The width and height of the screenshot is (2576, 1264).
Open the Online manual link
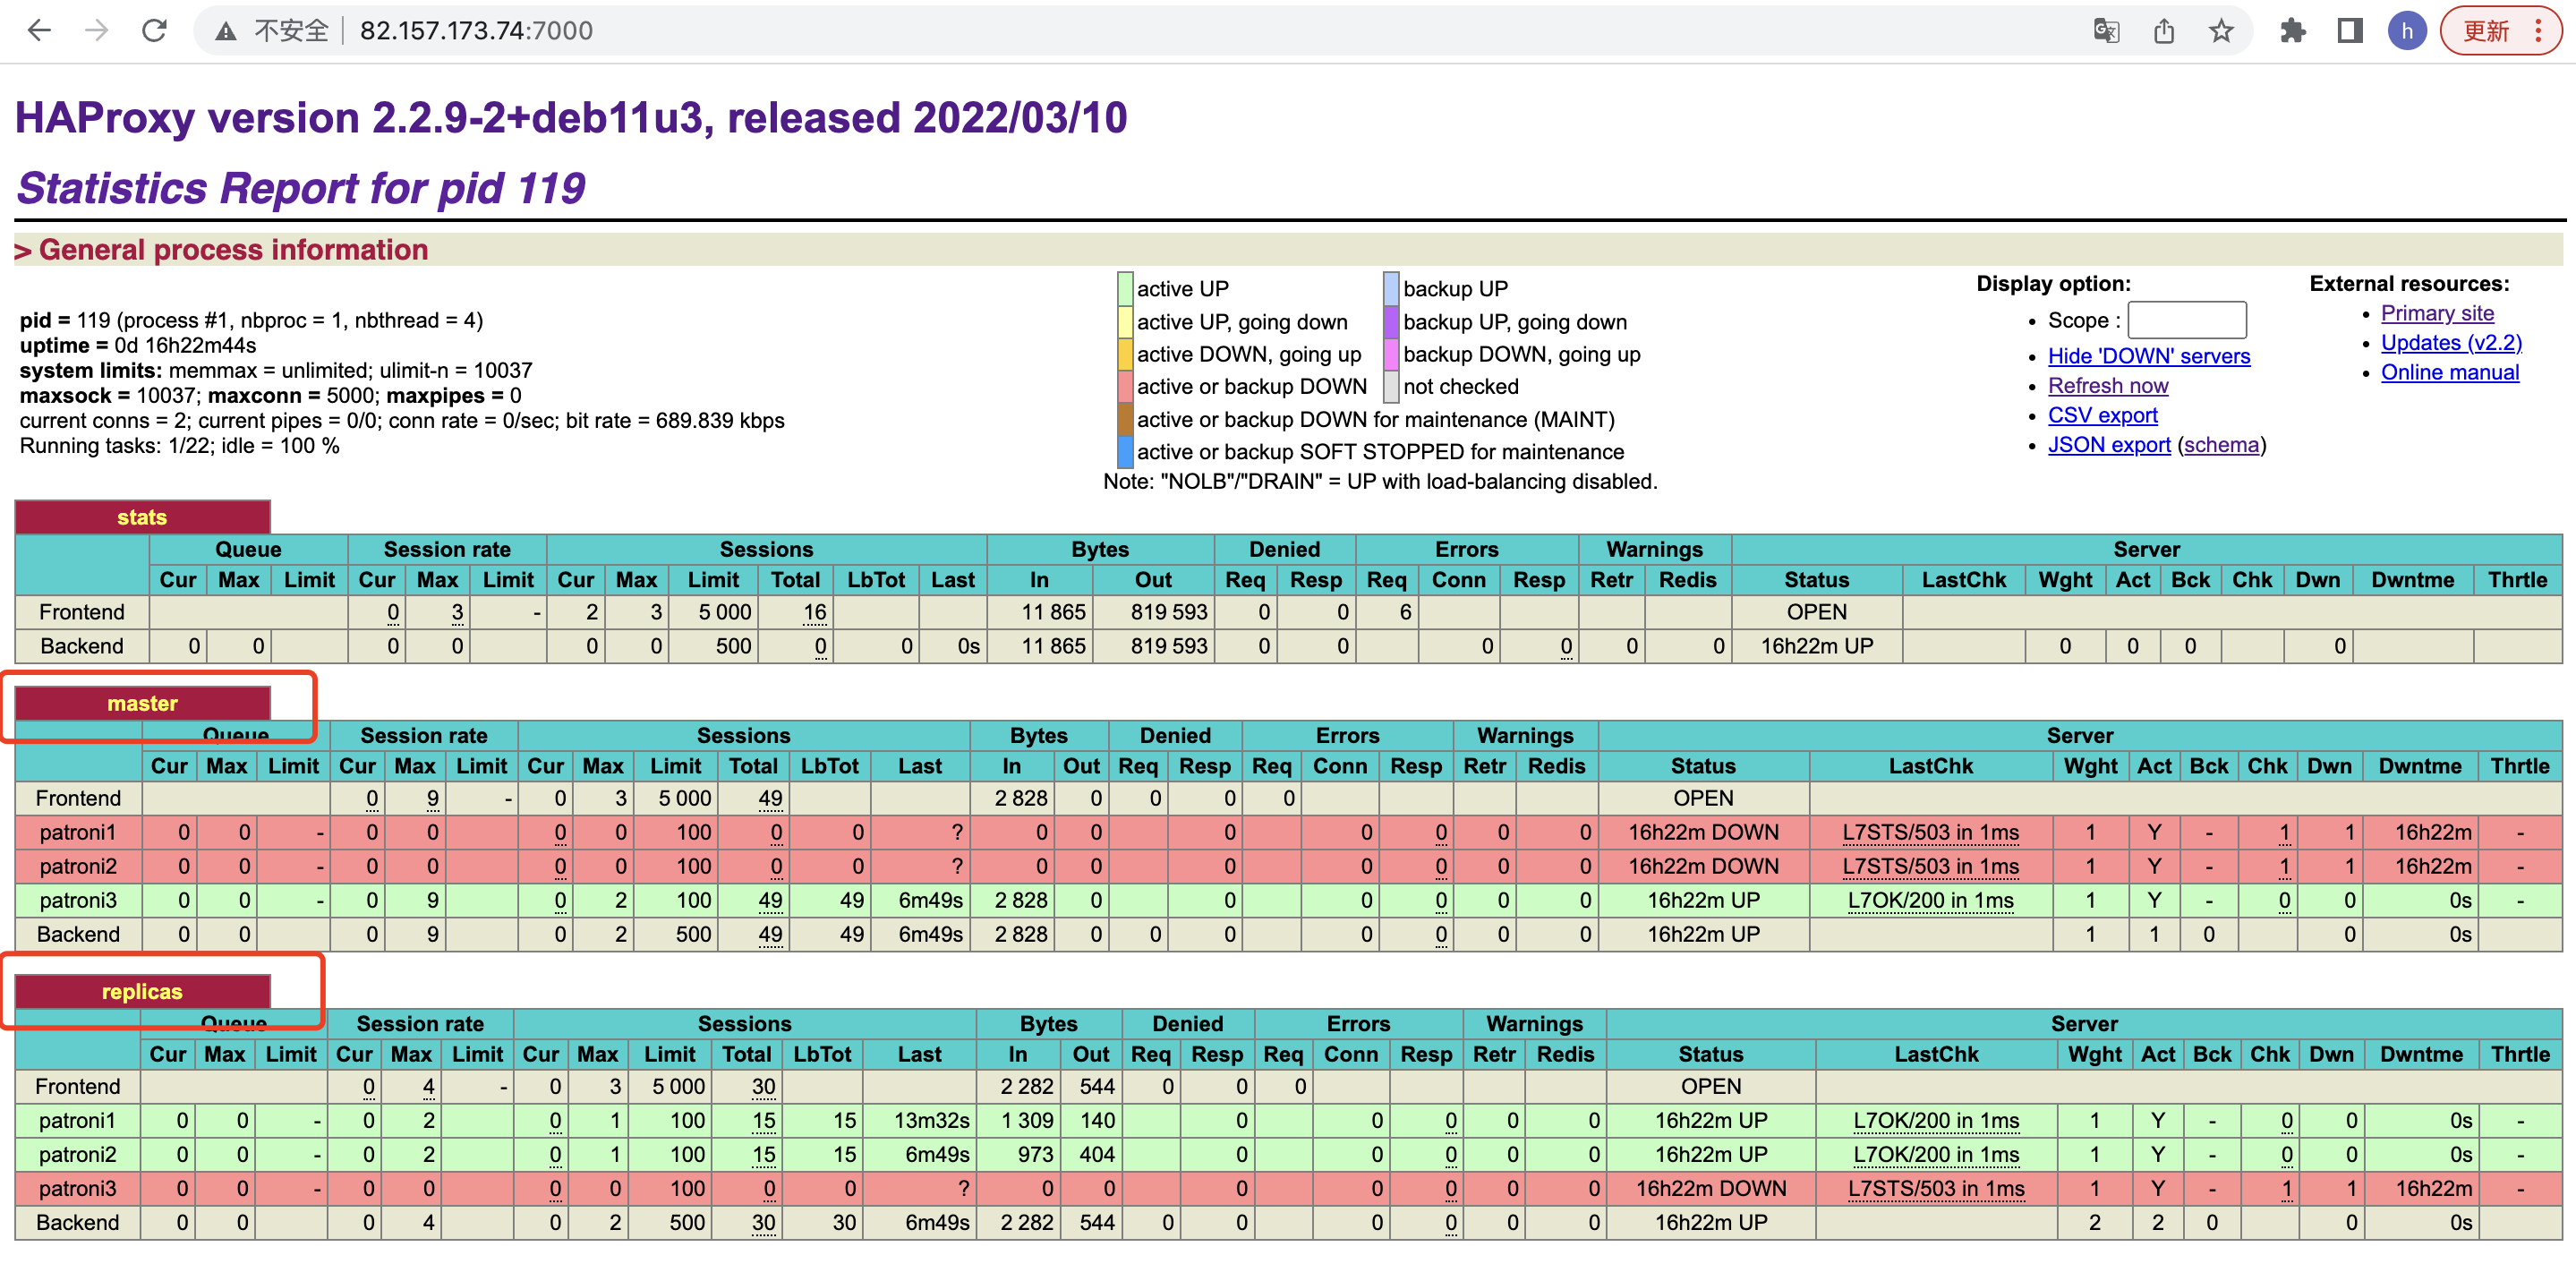[x=2449, y=372]
